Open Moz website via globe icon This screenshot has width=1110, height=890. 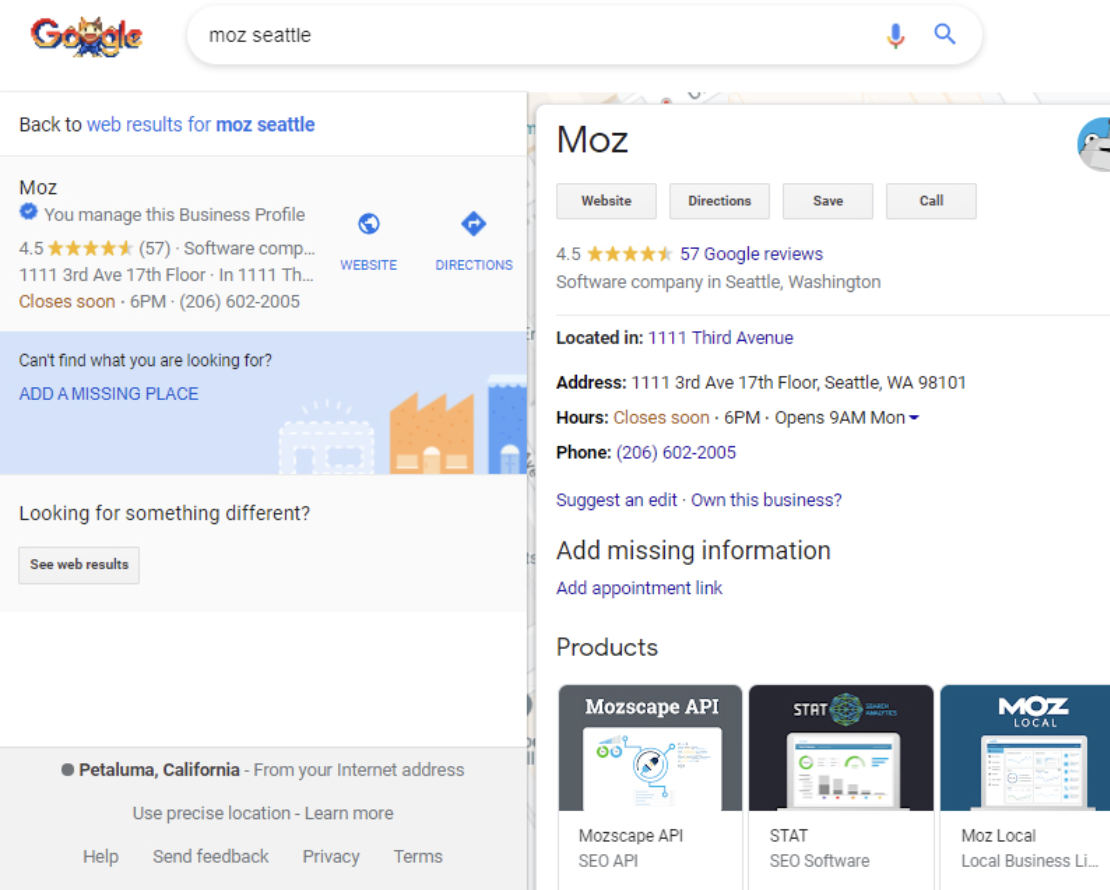tap(369, 224)
